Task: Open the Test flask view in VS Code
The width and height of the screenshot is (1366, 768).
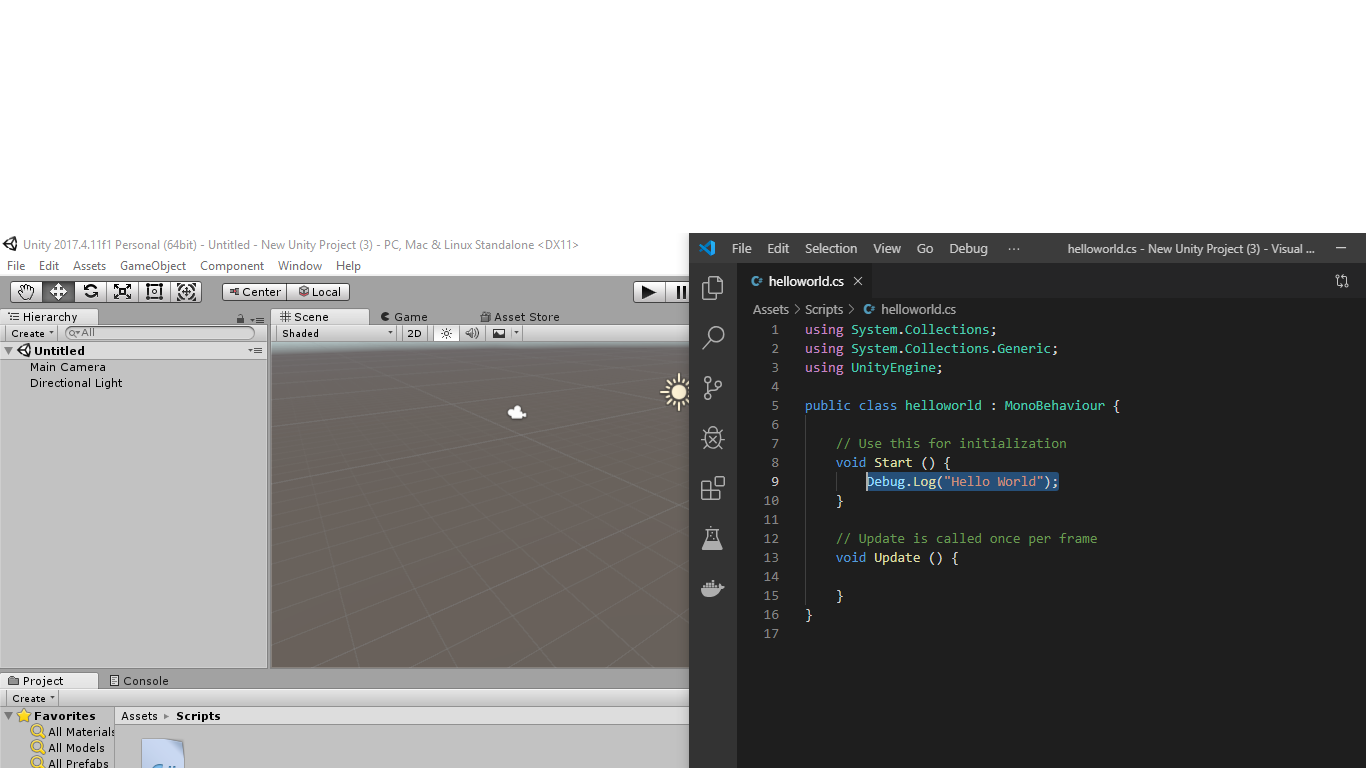Action: 713,538
